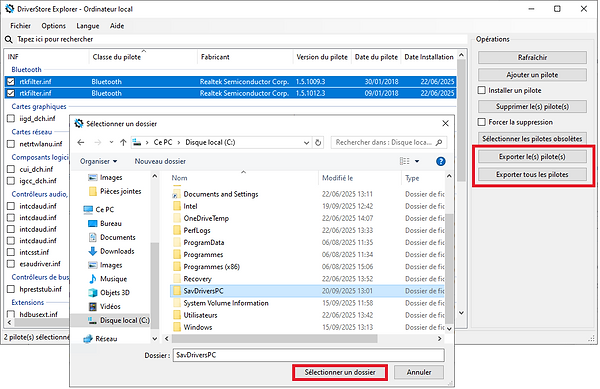Enable the Forcer la suppression checkbox
This screenshot has height=389, width=600.
point(481,122)
